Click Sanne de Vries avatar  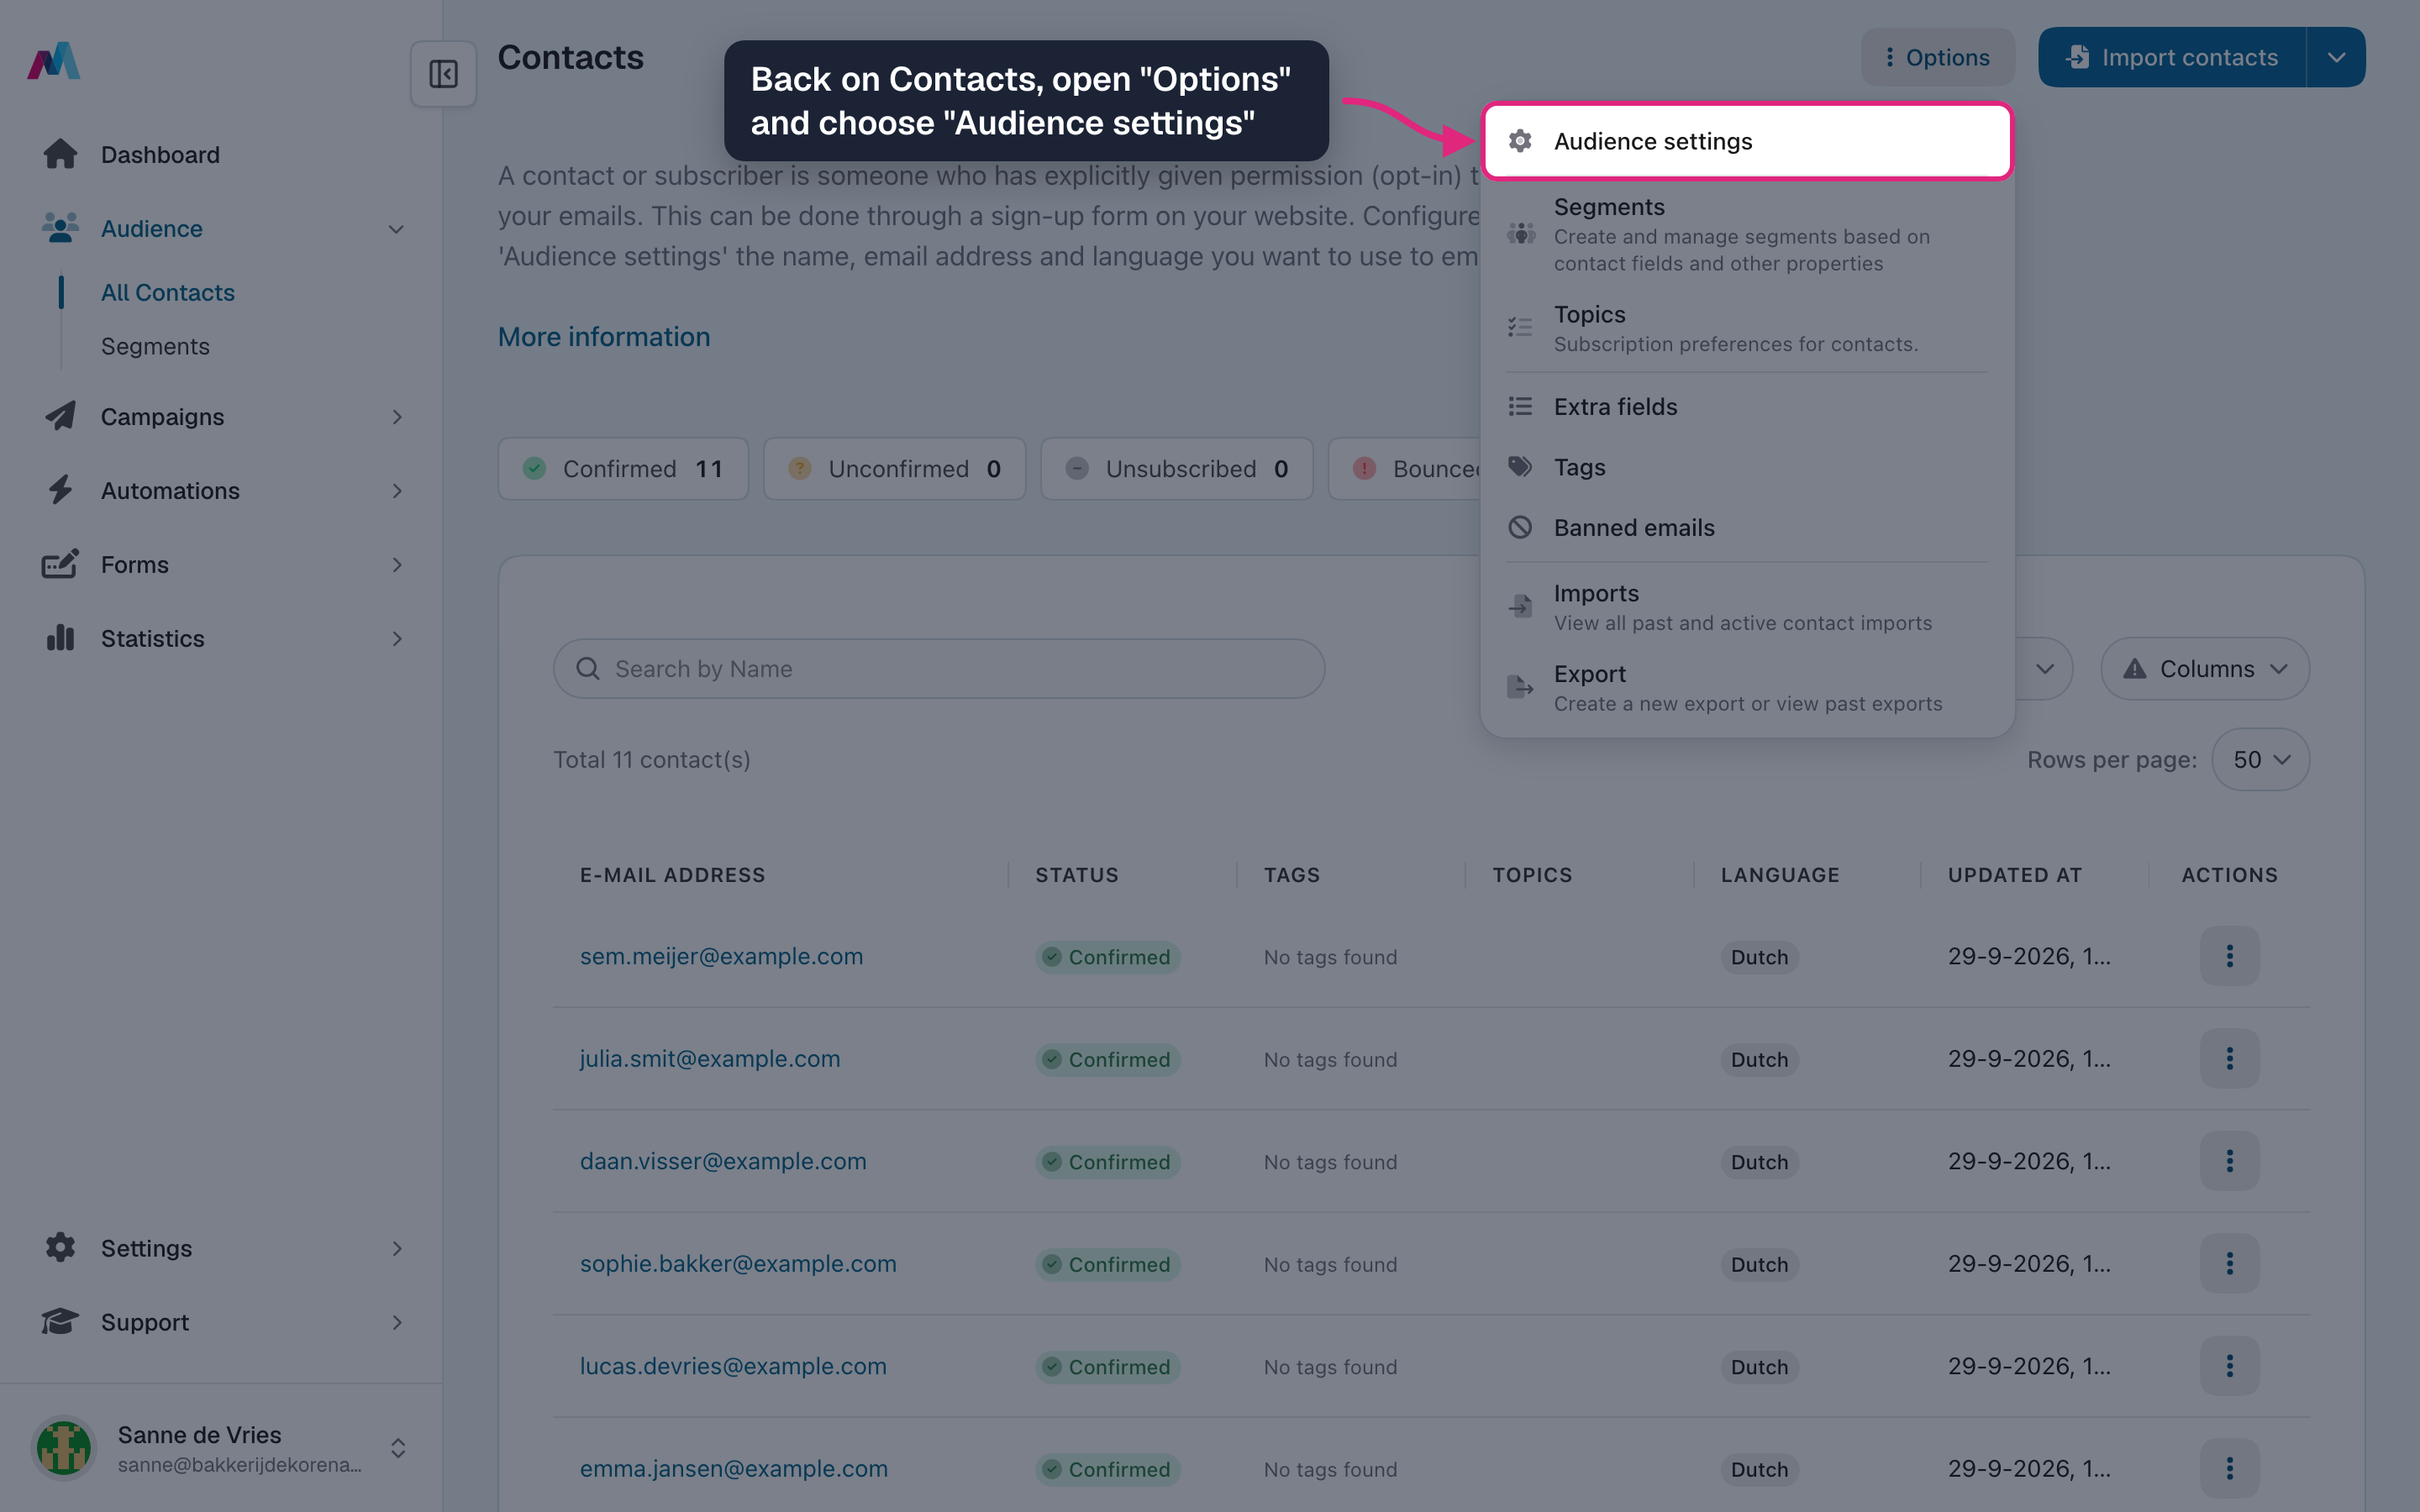coord(64,1448)
